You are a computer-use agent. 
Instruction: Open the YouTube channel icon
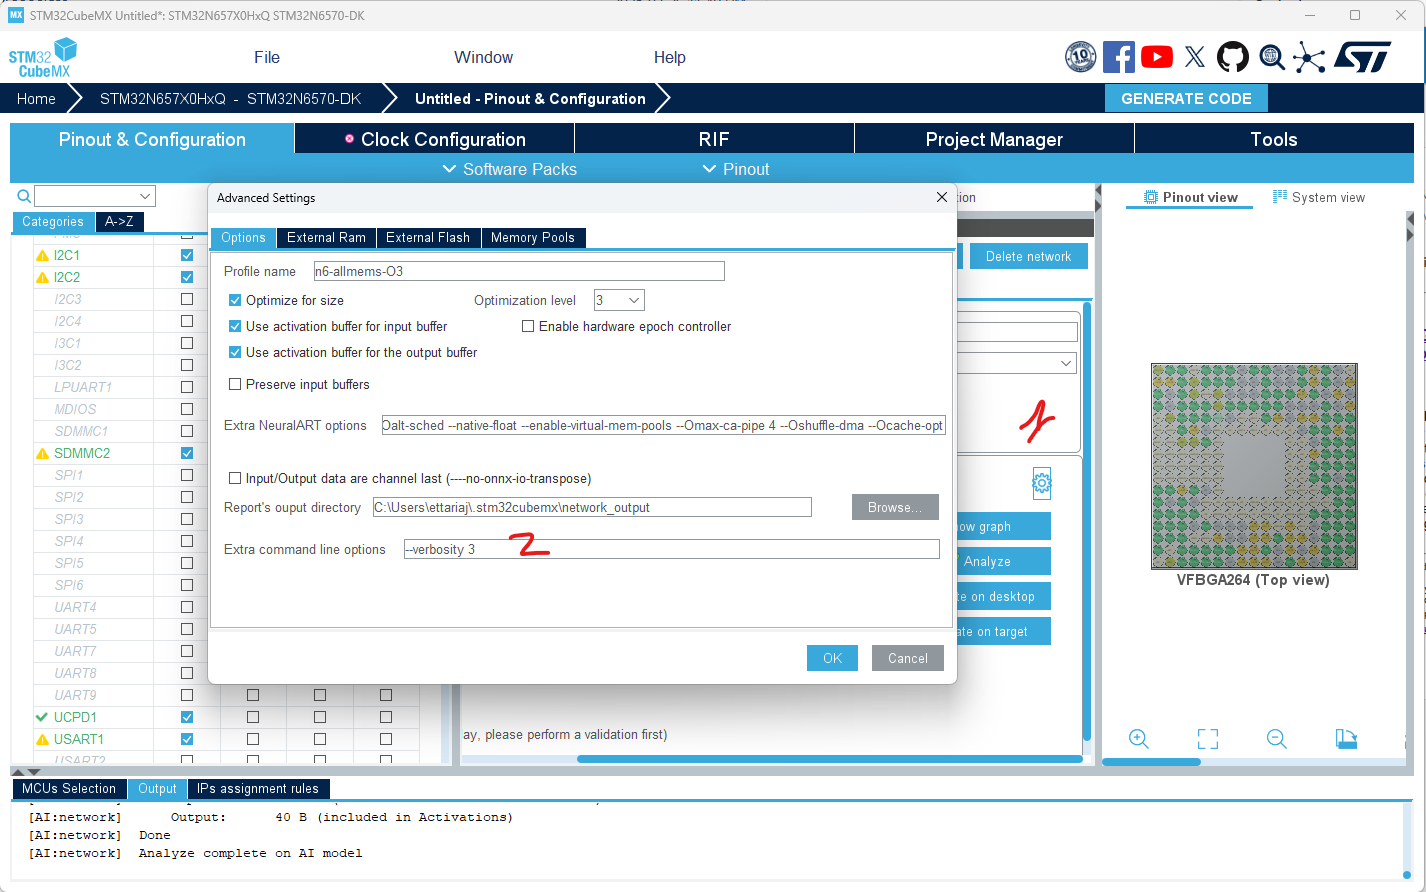pos(1157,57)
